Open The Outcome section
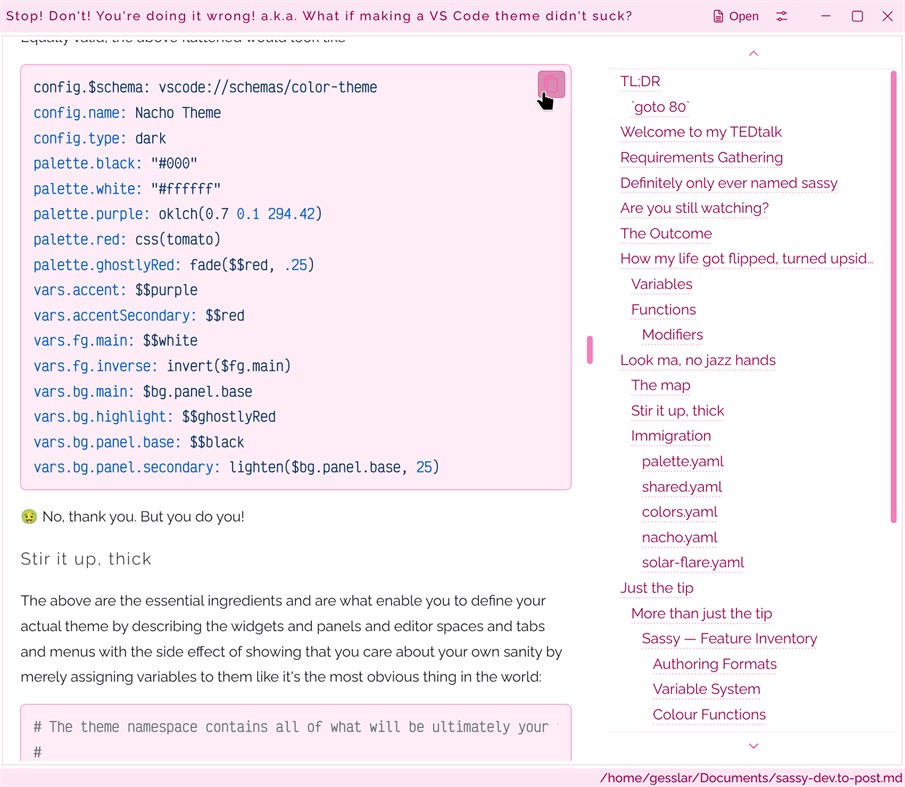Viewport: 905px width, 787px height. [x=666, y=233]
